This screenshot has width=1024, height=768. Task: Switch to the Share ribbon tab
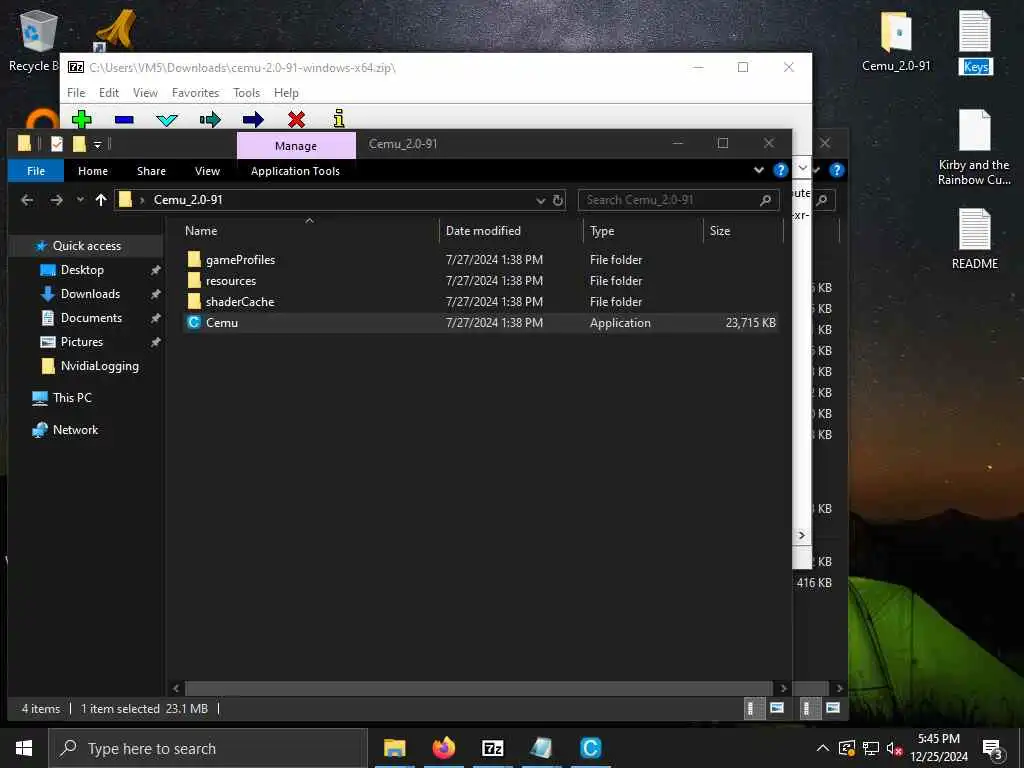pyautogui.click(x=151, y=170)
